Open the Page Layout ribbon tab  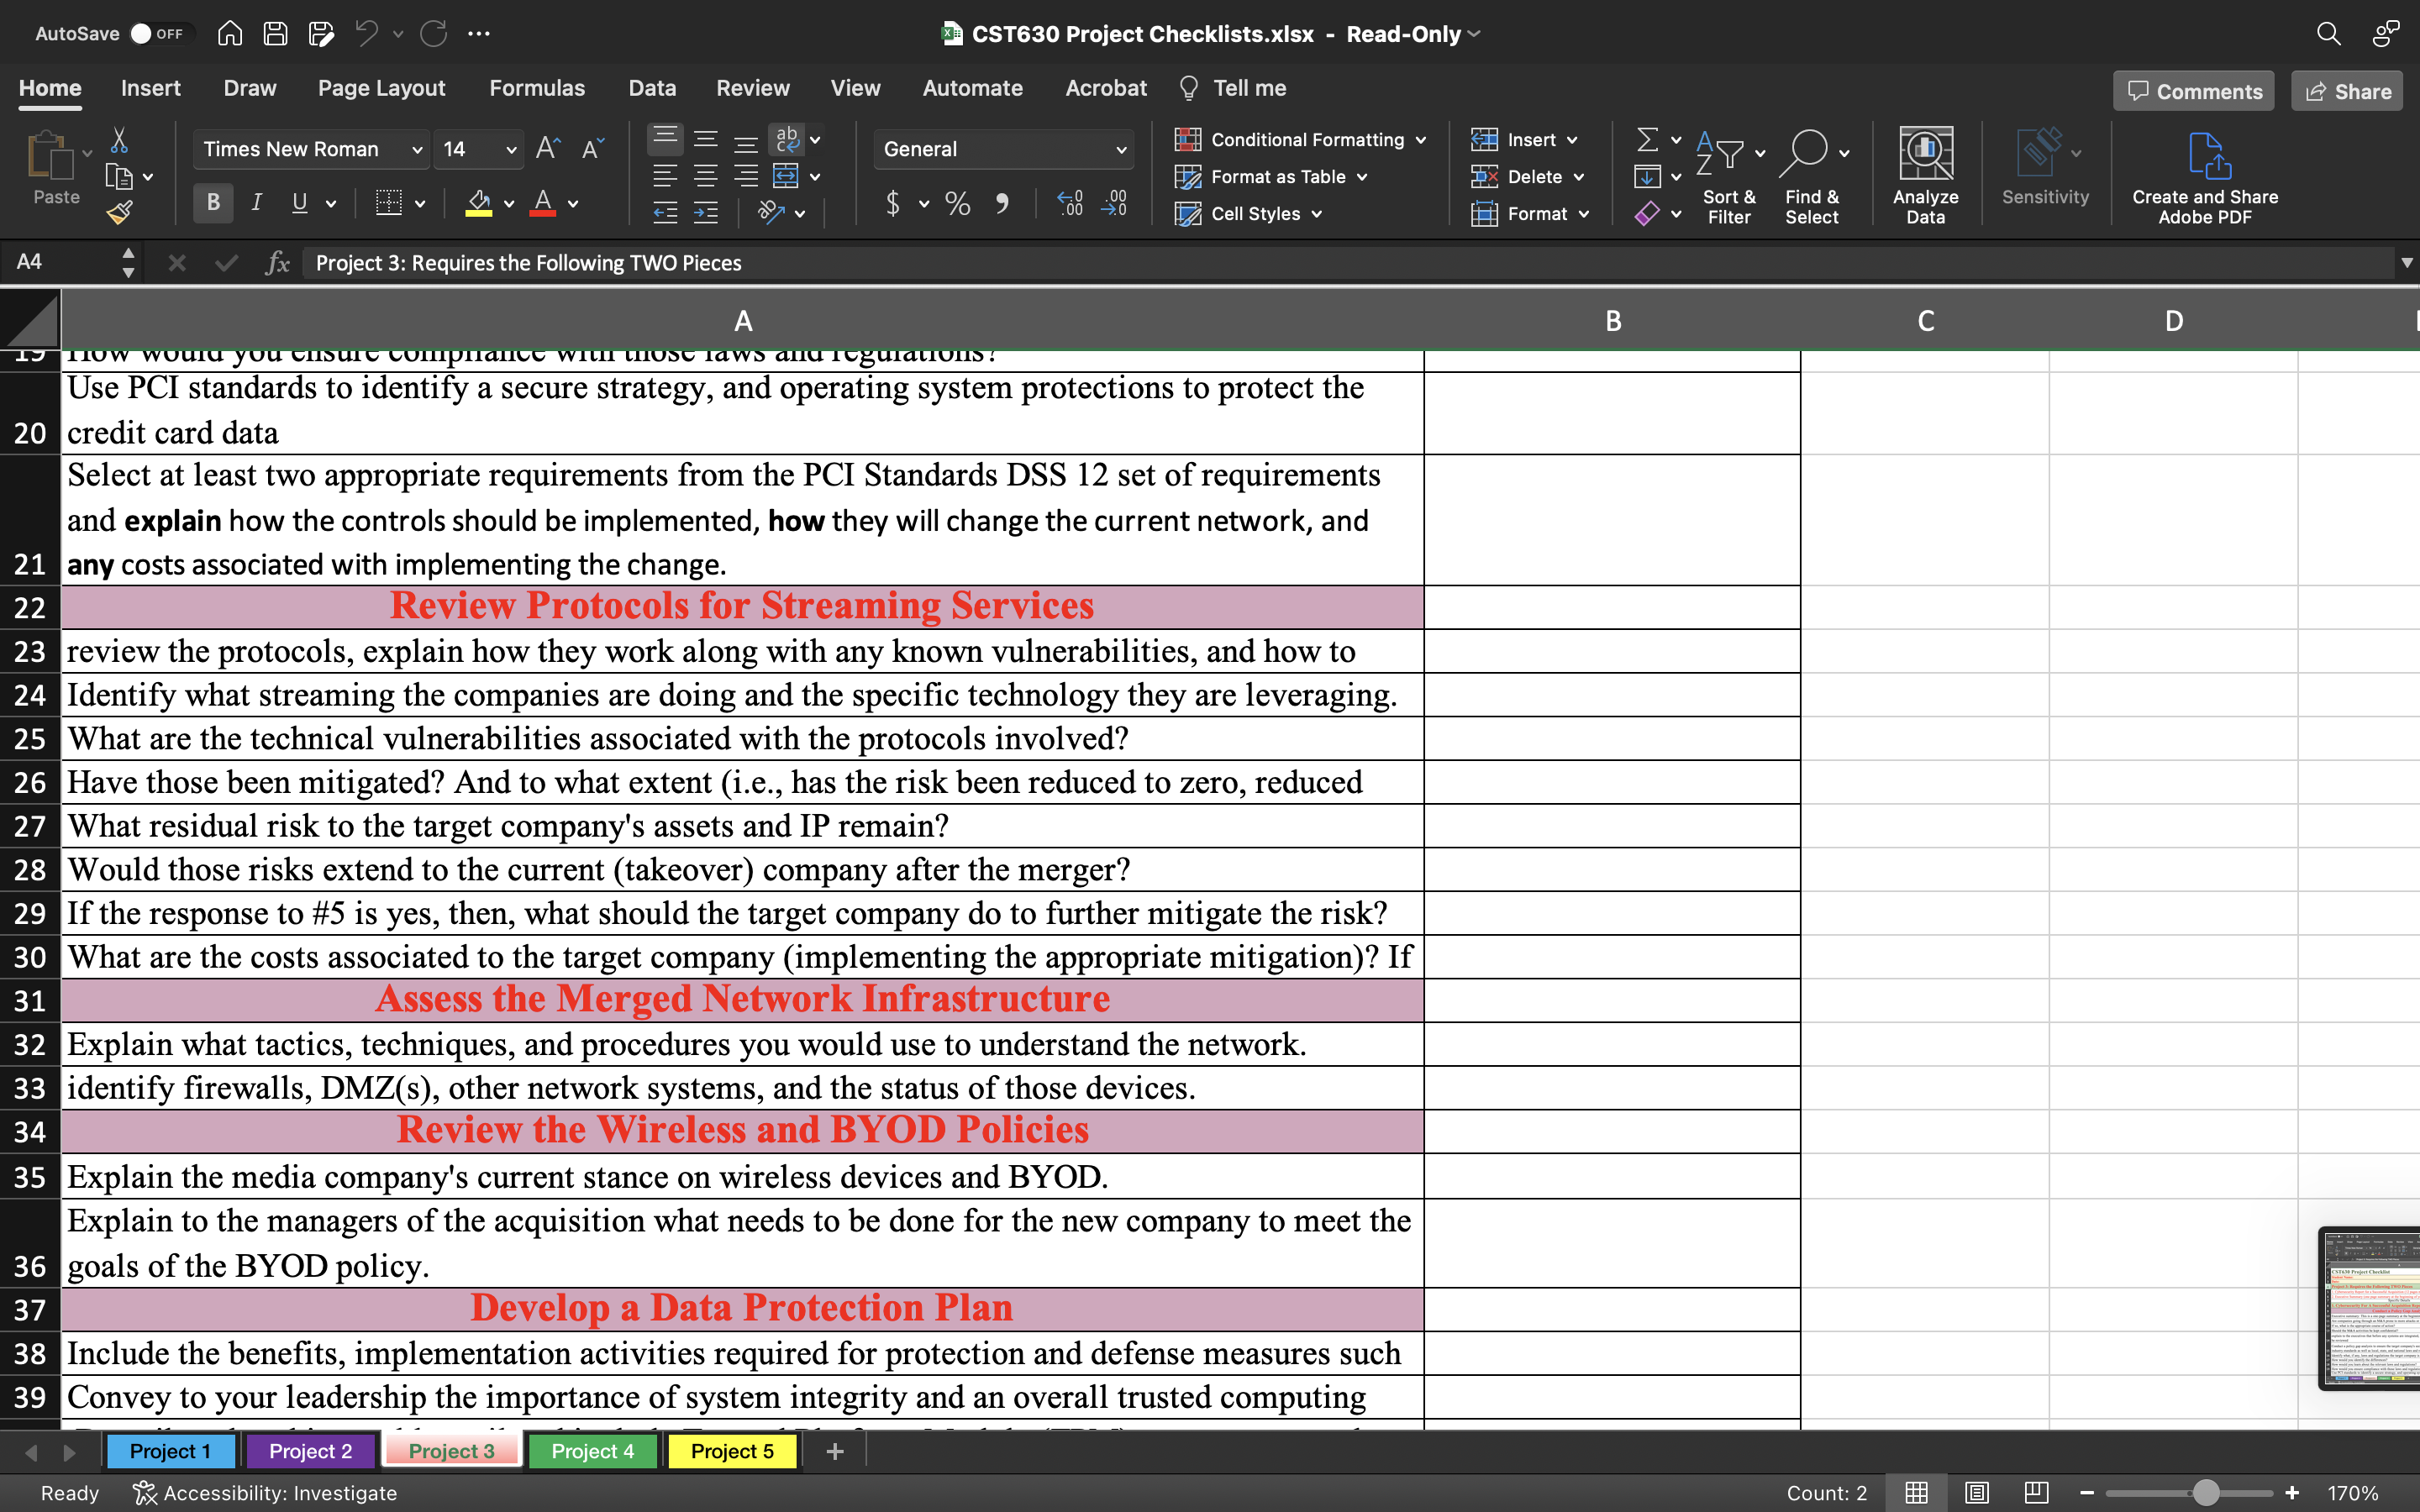pyautogui.click(x=381, y=88)
